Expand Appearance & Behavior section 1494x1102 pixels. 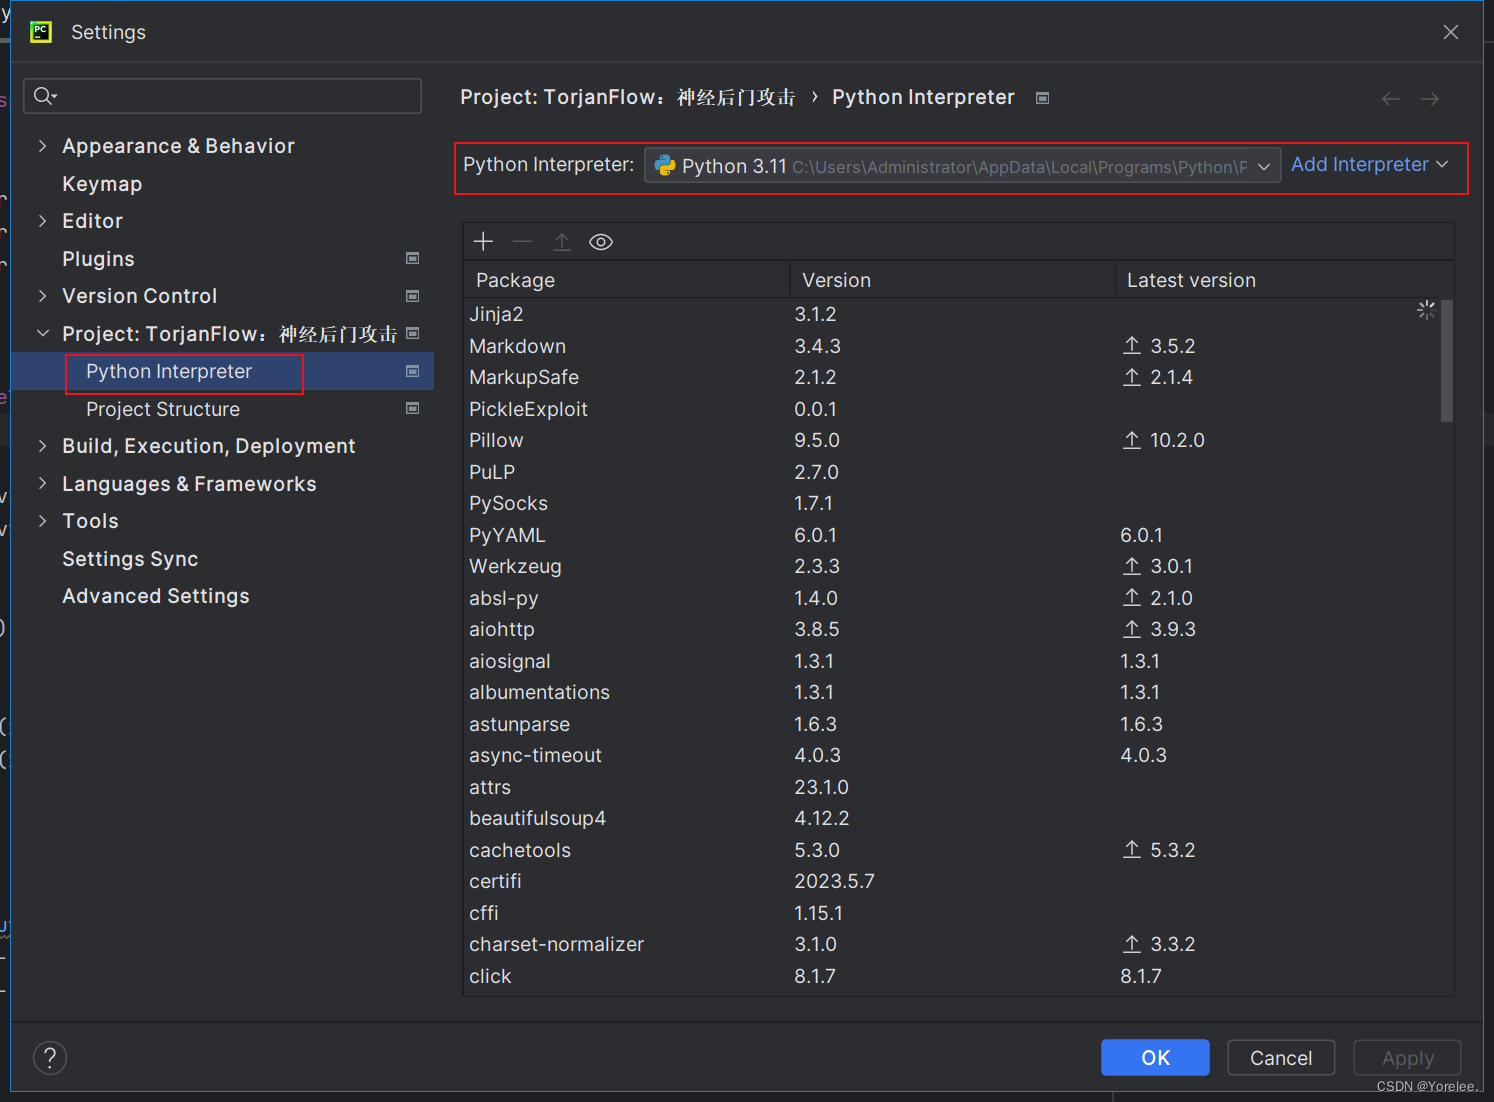(42, 146)
